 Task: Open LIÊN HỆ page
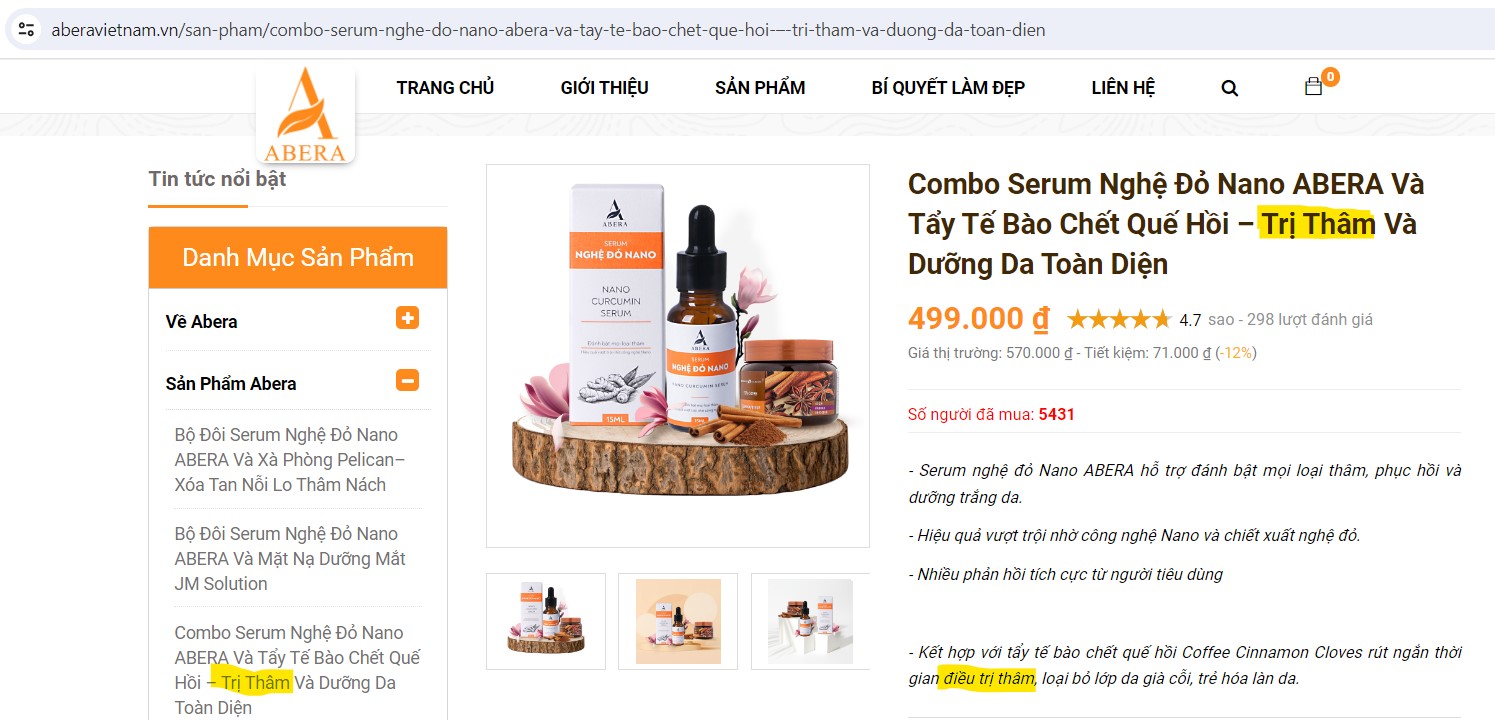point(1123,88)
